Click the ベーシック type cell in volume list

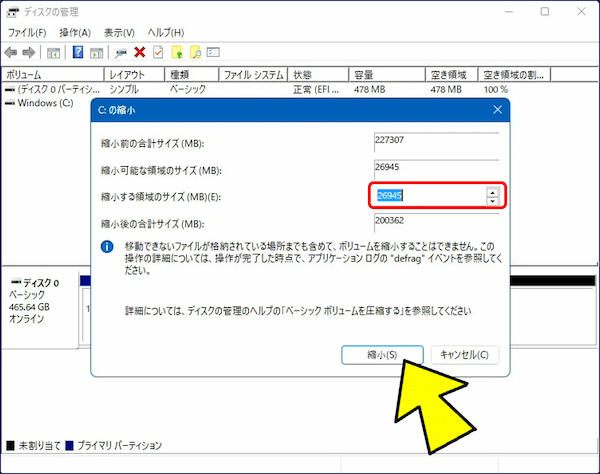tap(188, 90)
